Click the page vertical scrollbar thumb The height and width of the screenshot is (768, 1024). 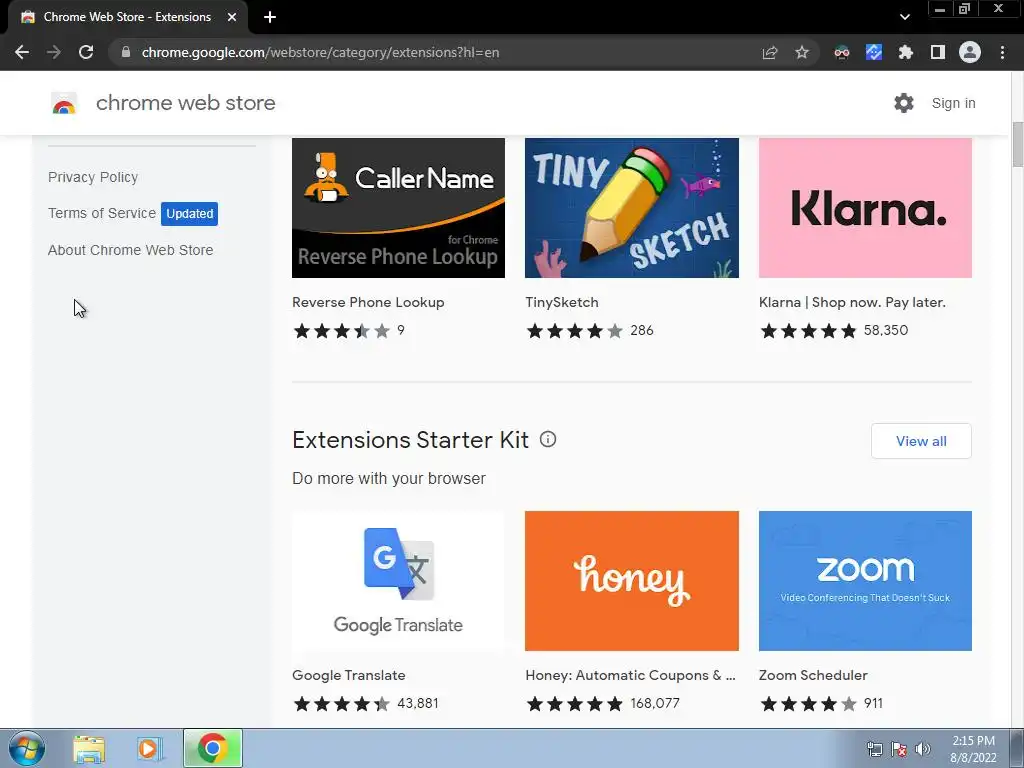click(1017, 144)
